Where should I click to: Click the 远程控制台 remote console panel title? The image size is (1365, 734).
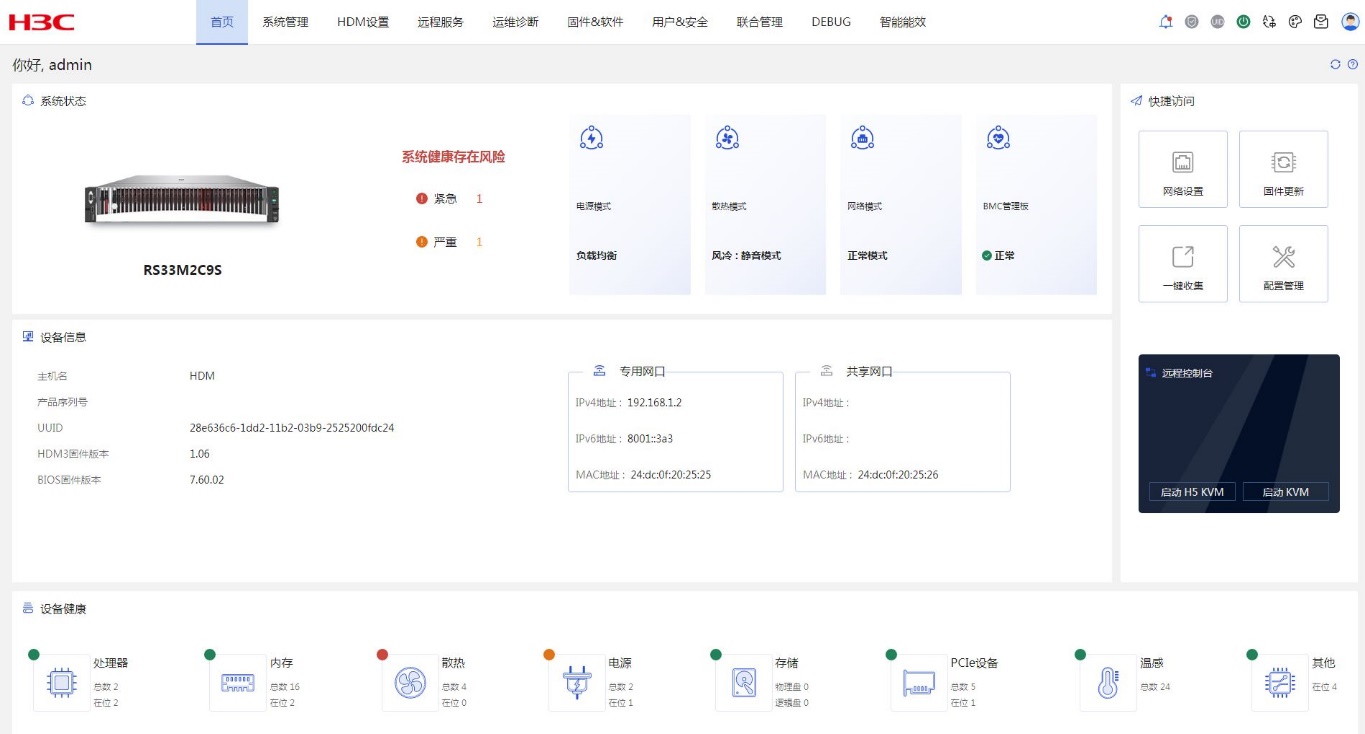click(1187, 373)
